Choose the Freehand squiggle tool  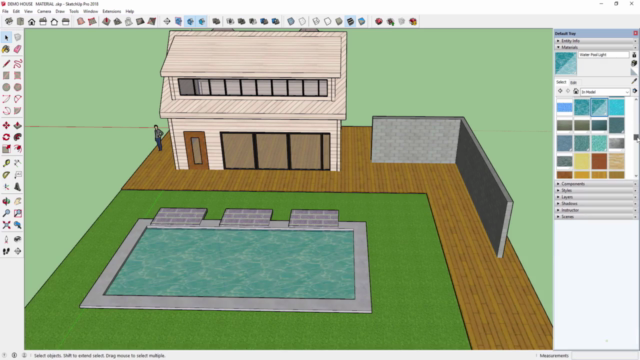(x=18, y=64)
